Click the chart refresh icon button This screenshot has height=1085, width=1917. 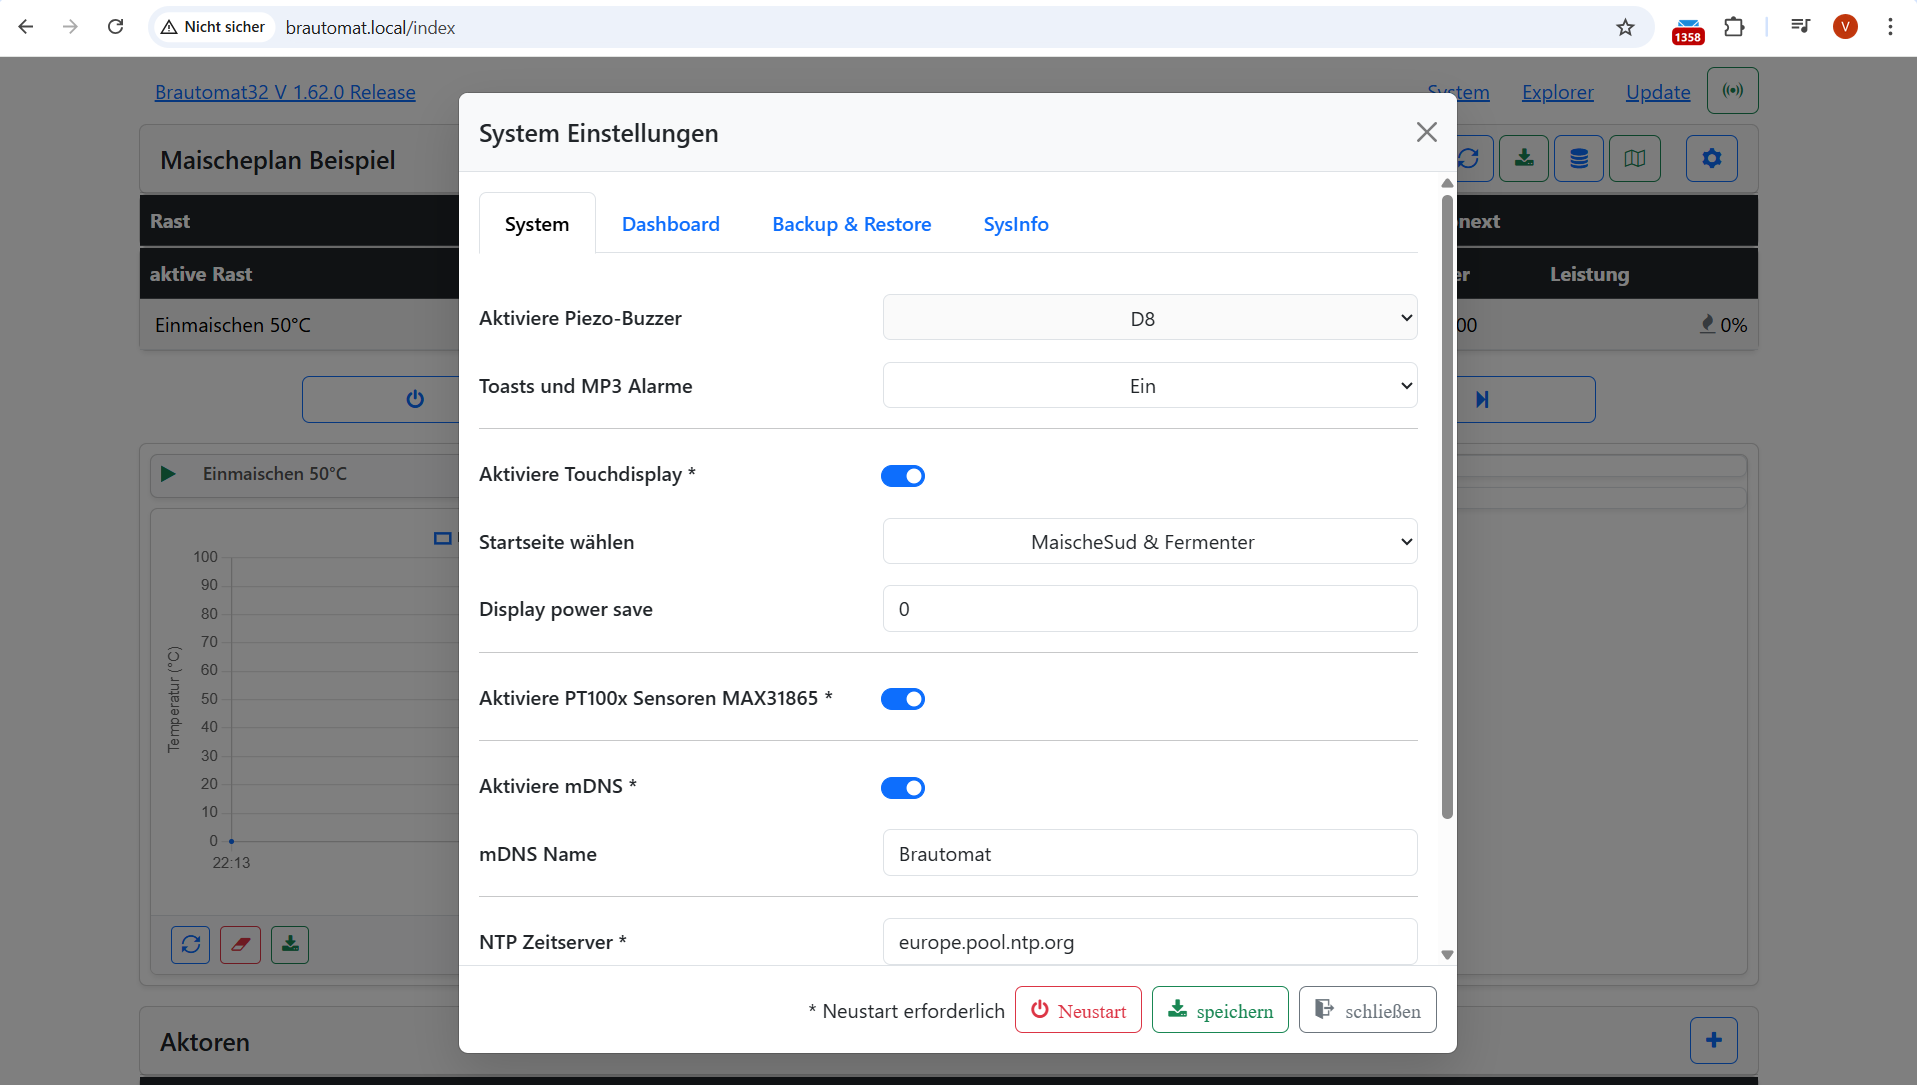pyautogui.click(x=190, y=944)
